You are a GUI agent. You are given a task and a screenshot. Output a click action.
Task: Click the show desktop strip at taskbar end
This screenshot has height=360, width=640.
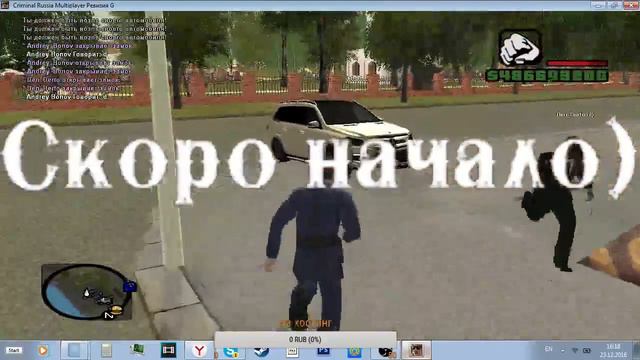[636, 350]
